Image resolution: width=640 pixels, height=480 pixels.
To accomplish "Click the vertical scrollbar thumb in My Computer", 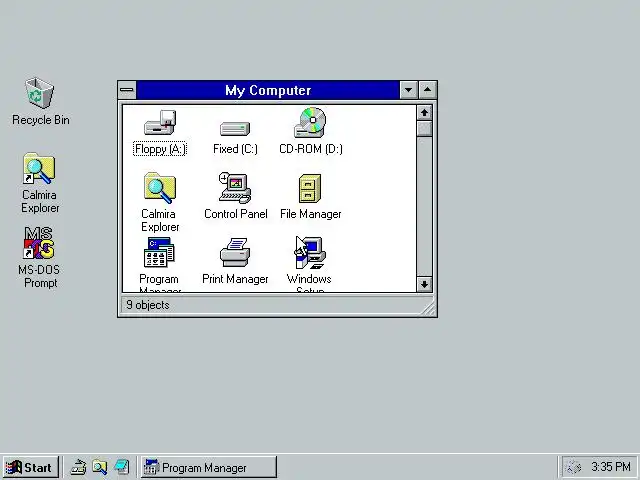I will (x=424, y=129).
